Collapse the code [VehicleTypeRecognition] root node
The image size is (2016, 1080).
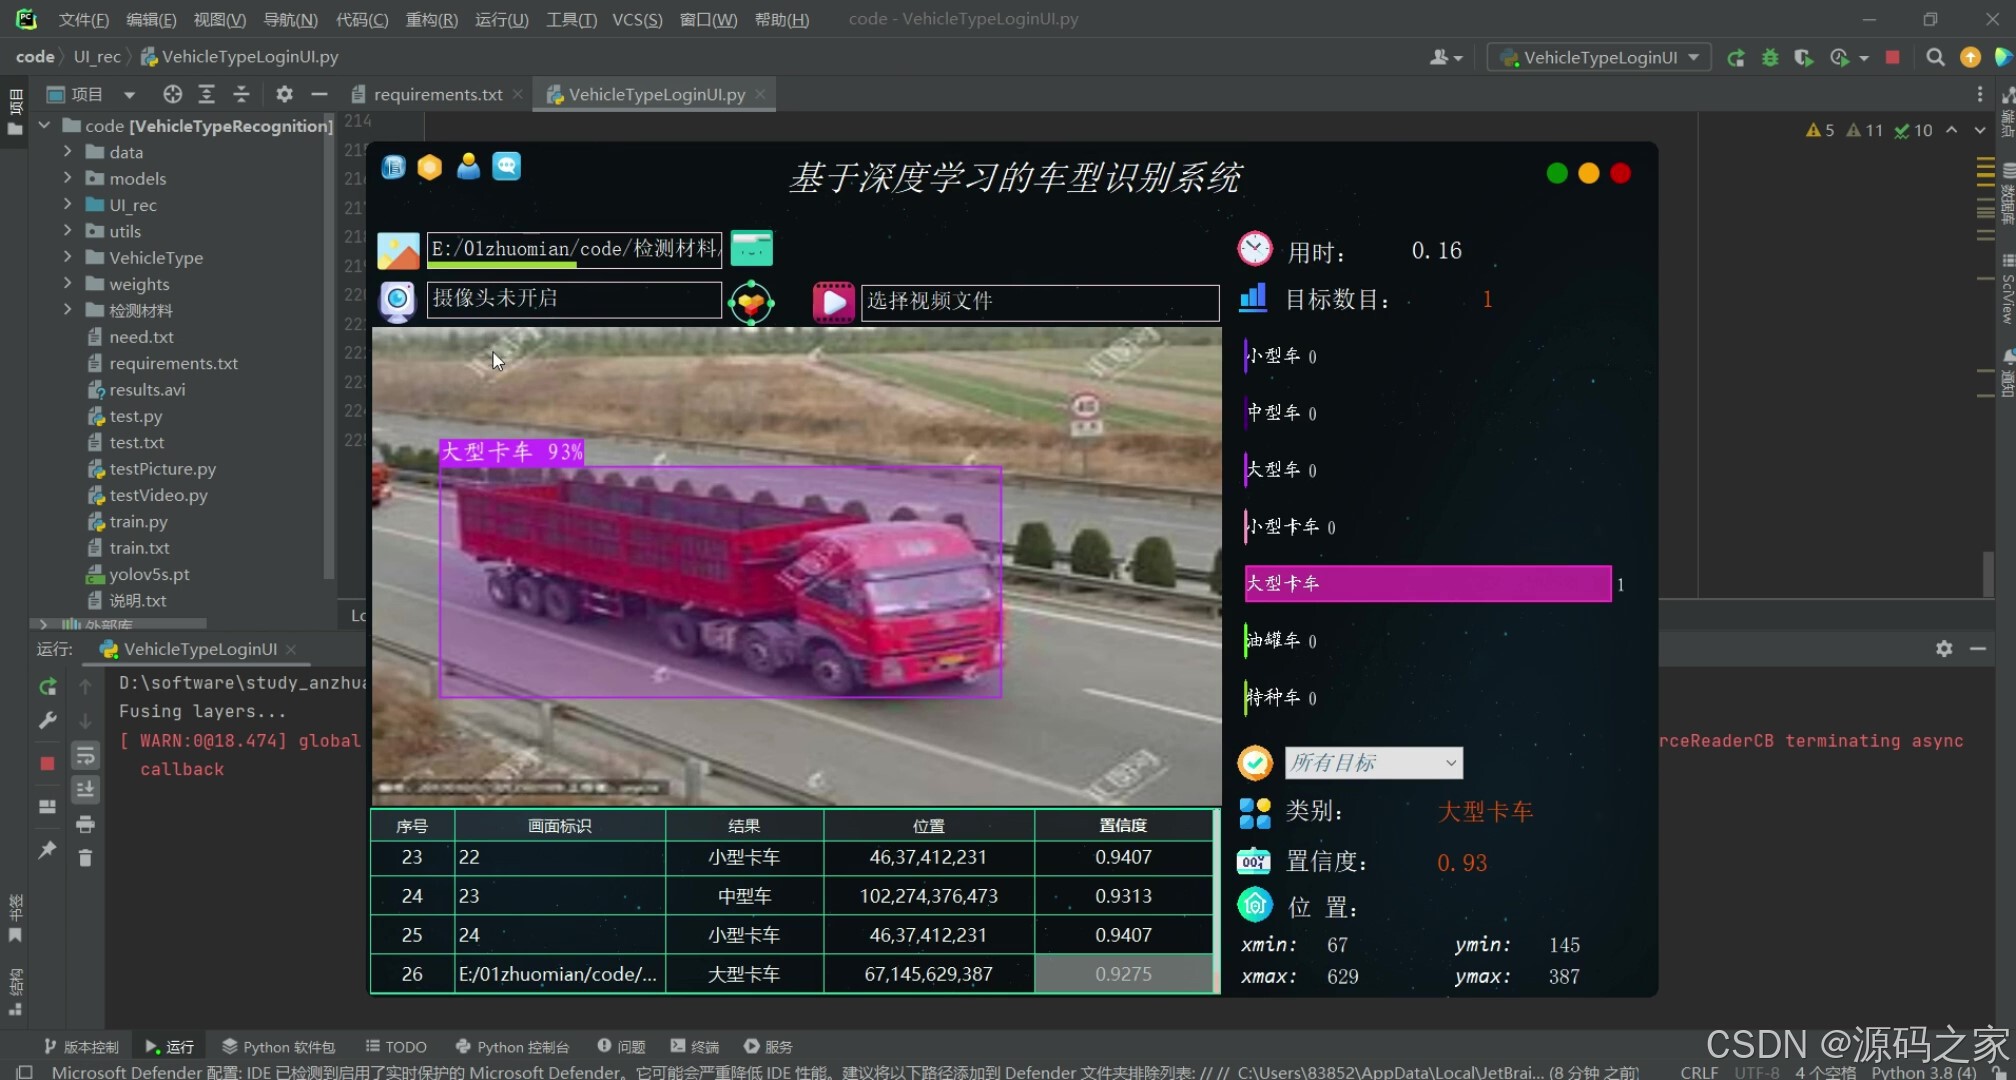tap(44, 125)
